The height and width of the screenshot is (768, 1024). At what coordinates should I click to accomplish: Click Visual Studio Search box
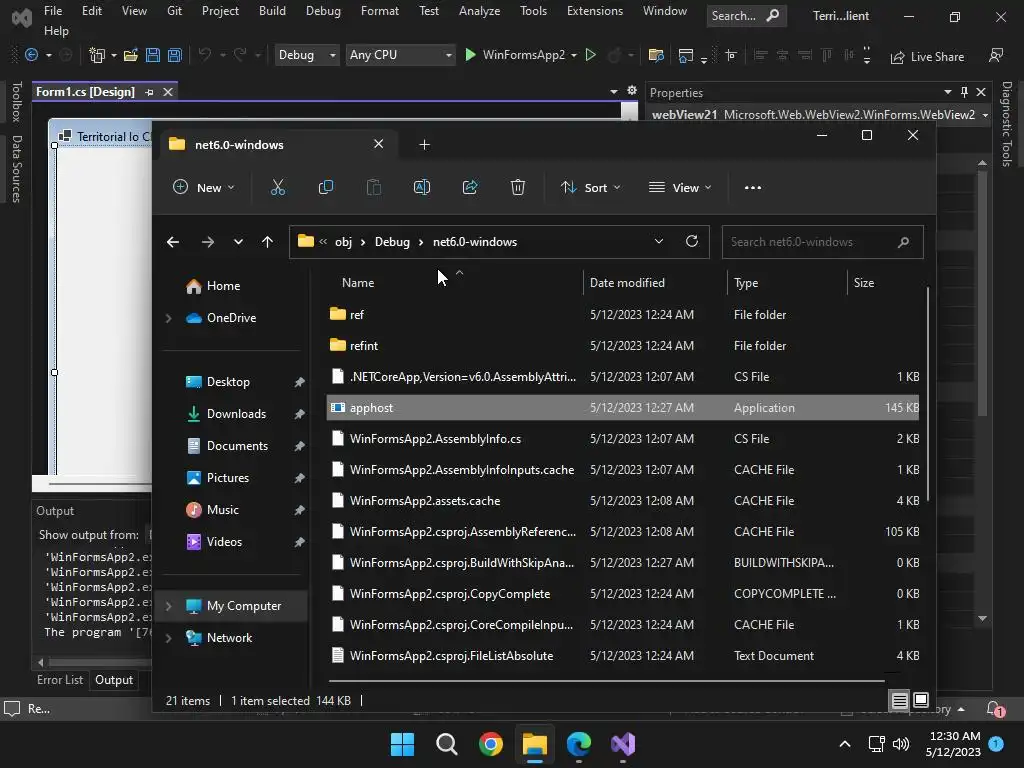point(746,15)
